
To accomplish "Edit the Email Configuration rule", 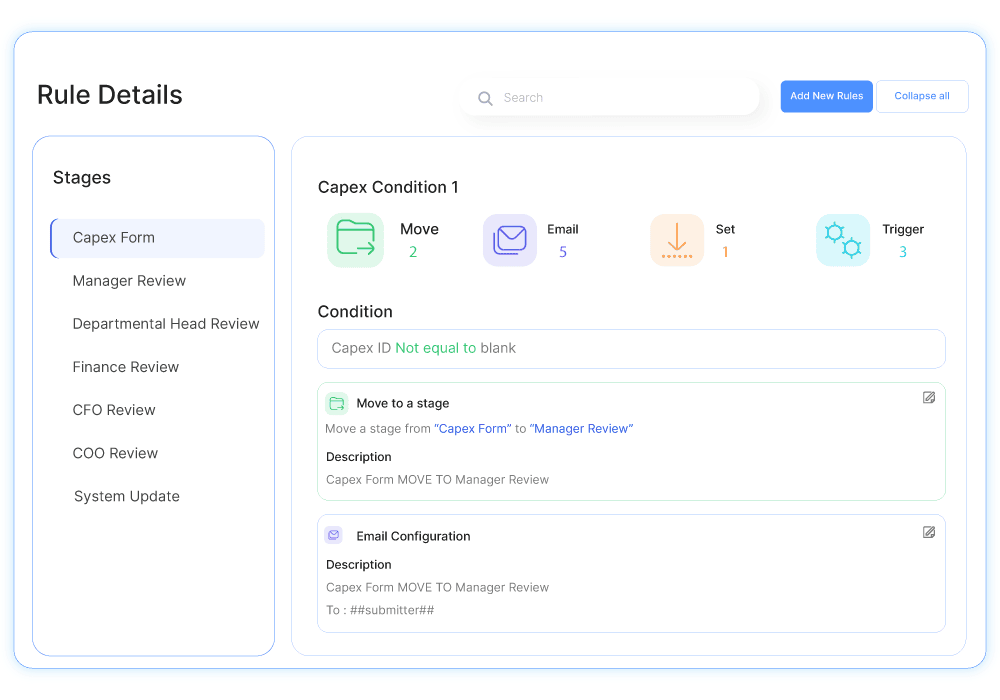I will [929, 532].
